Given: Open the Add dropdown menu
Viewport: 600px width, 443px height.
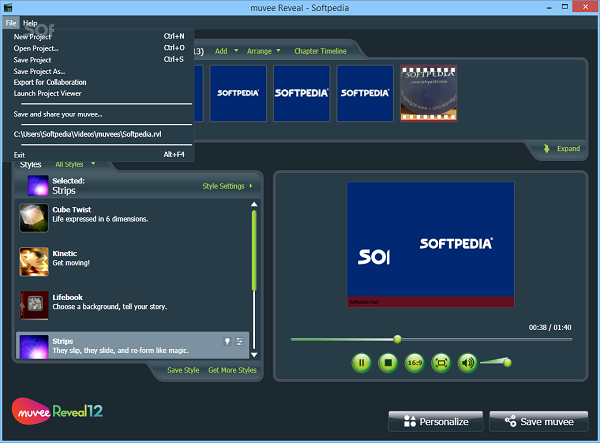Looking at the screenshot, I should coord(226,51).
